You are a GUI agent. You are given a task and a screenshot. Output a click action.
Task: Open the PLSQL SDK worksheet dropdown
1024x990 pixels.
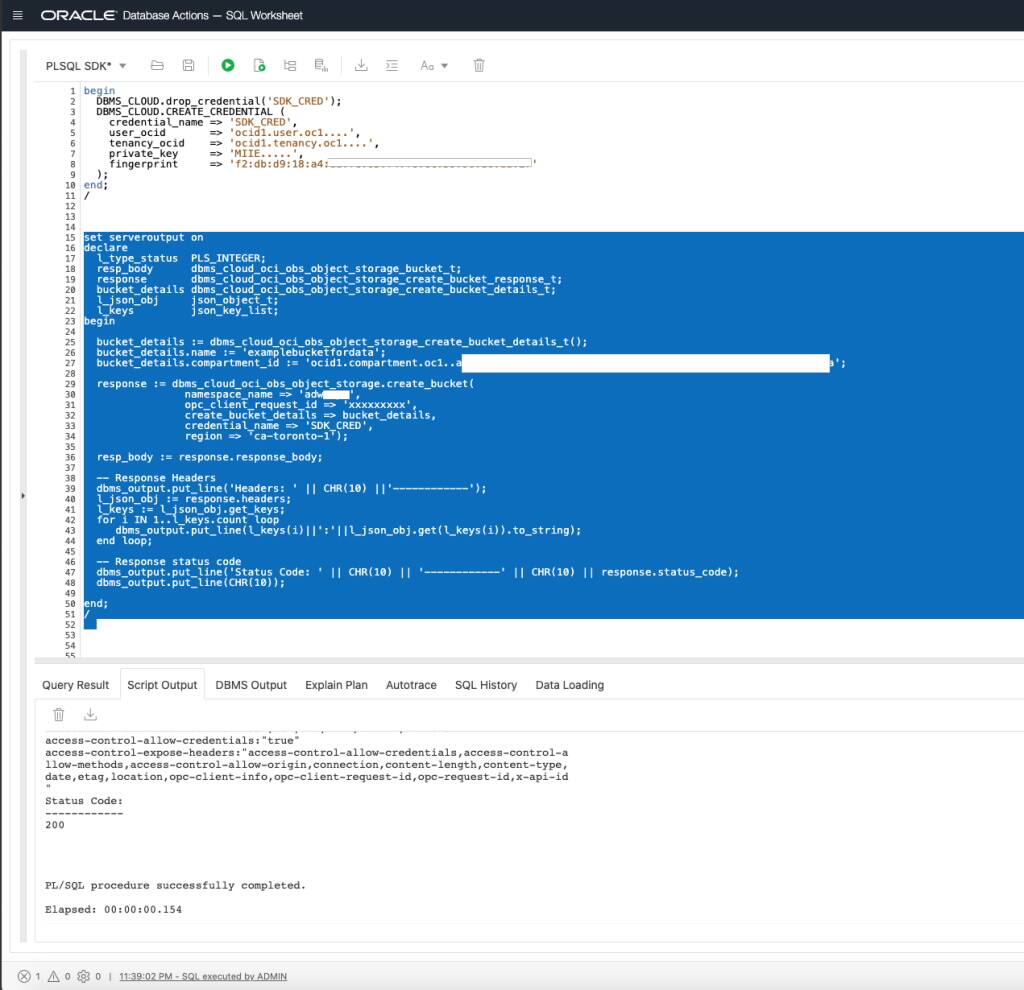(x=86, y=66)
